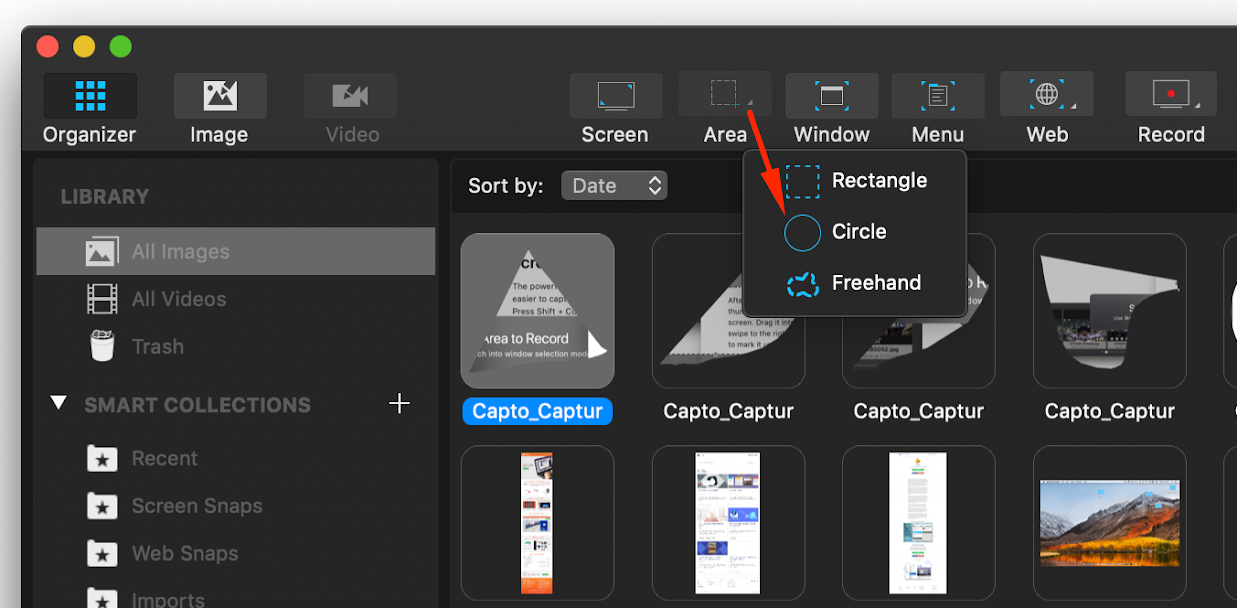The height and width of the screenshot is (608, 1237).
Task: Select All Videos in Library
Action: tap(236, 299)
